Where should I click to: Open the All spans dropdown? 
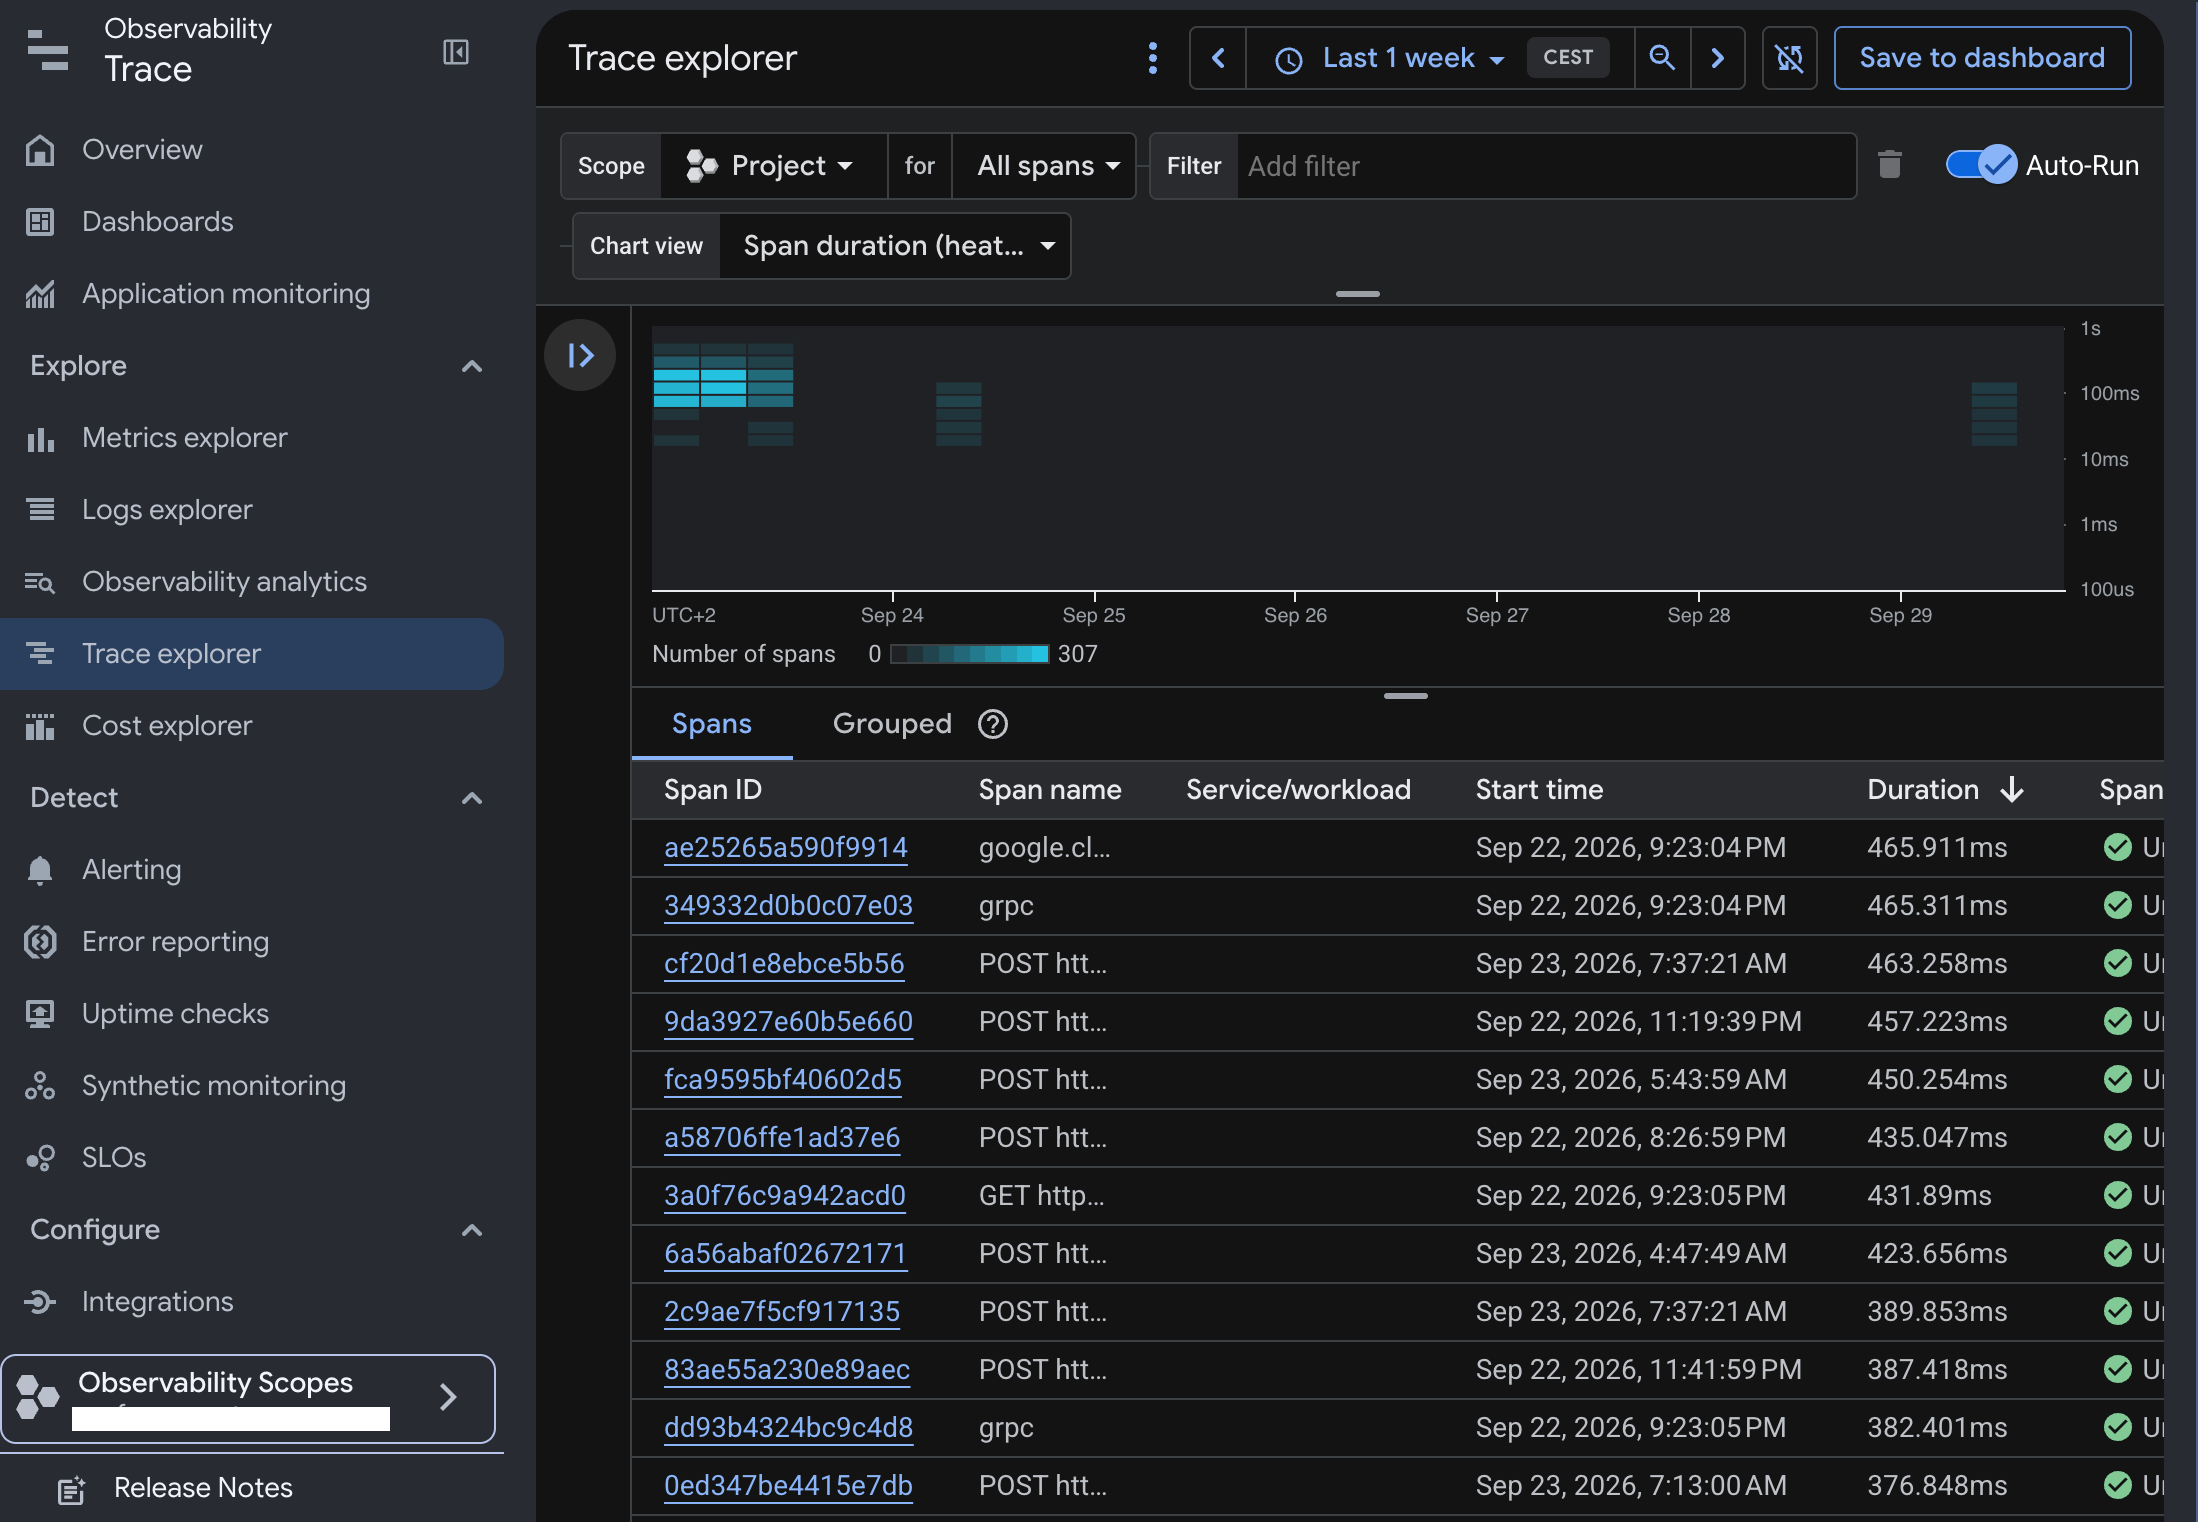pos(1044,166)
